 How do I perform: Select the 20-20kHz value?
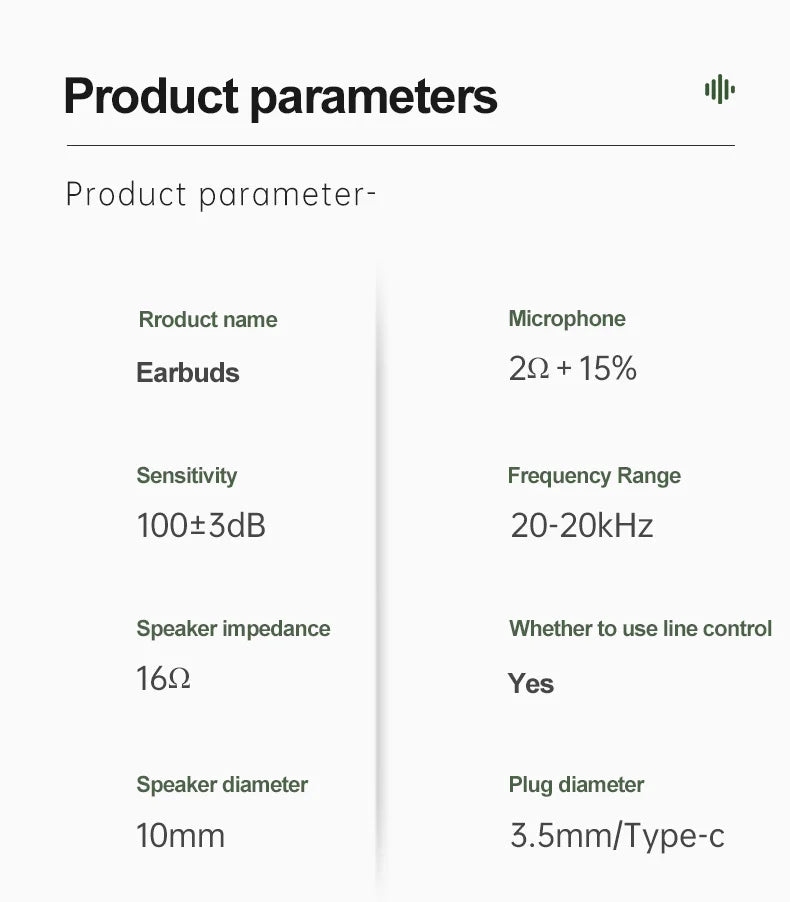point(582,525)
